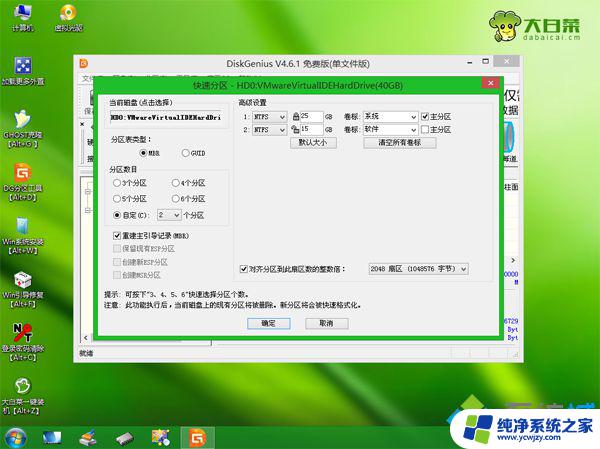Click the drive icon in taskbar

pos(125,438)
